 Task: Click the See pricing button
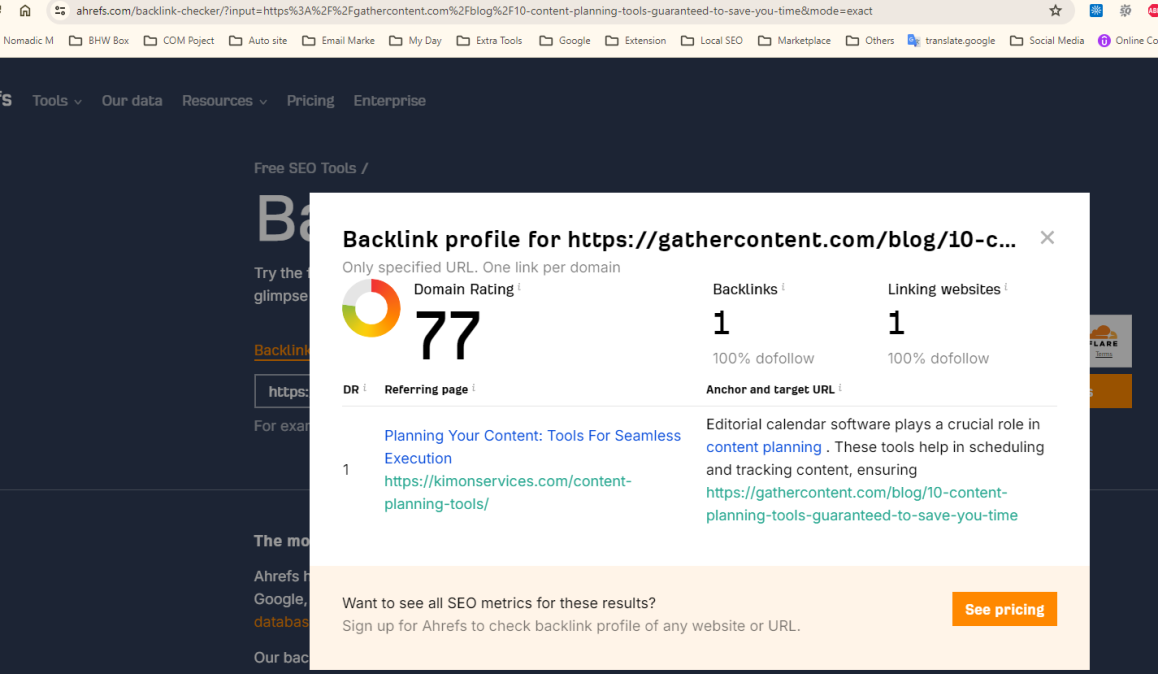point(1004,609)
